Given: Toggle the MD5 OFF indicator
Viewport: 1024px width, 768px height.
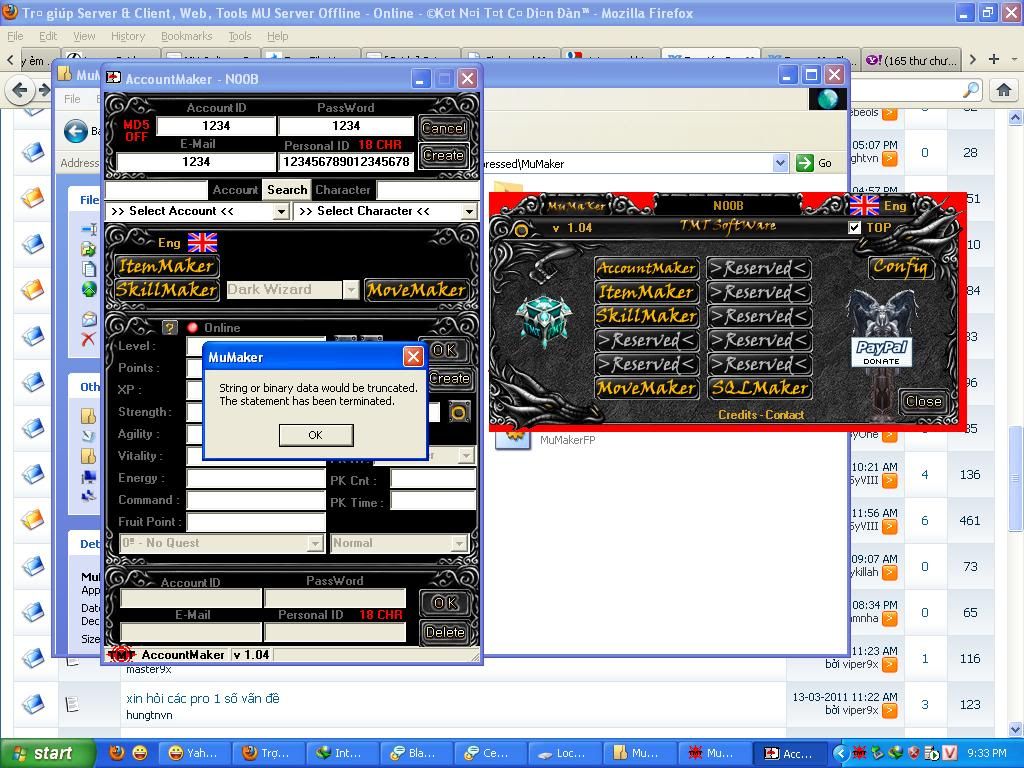Looking at the screenshot, I should pos(136,131).
